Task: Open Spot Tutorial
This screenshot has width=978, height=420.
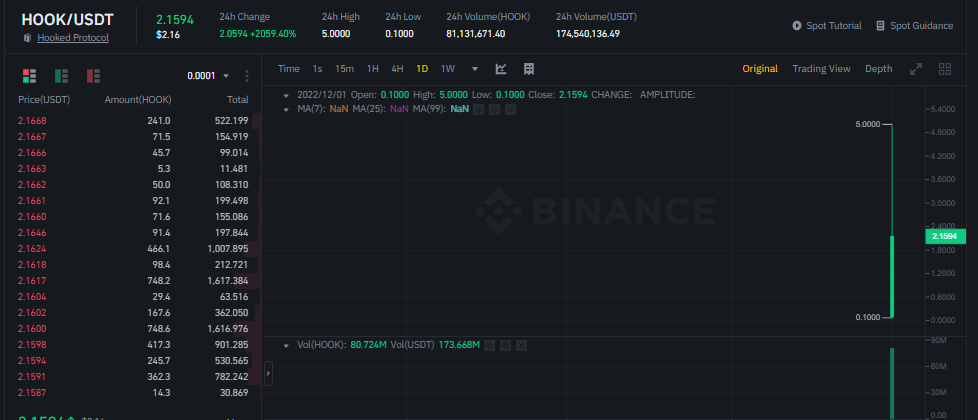Action: tap(826, 26)
